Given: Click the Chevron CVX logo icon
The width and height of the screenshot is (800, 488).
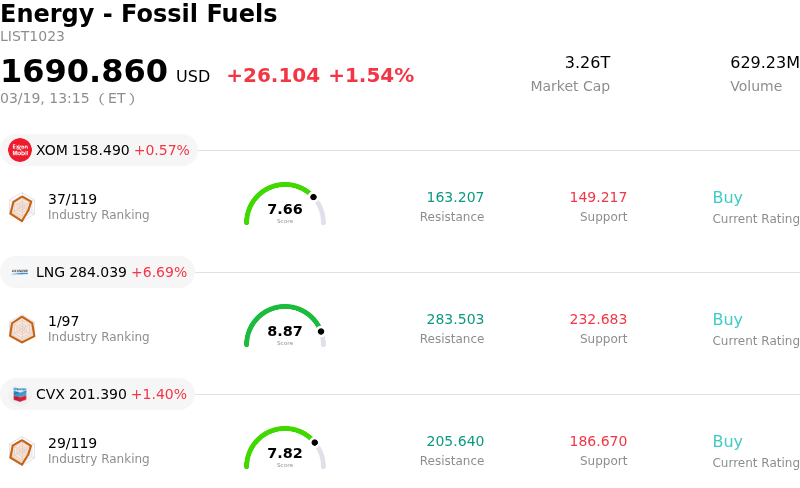Looking at the screenshot, I should (20, 394).
